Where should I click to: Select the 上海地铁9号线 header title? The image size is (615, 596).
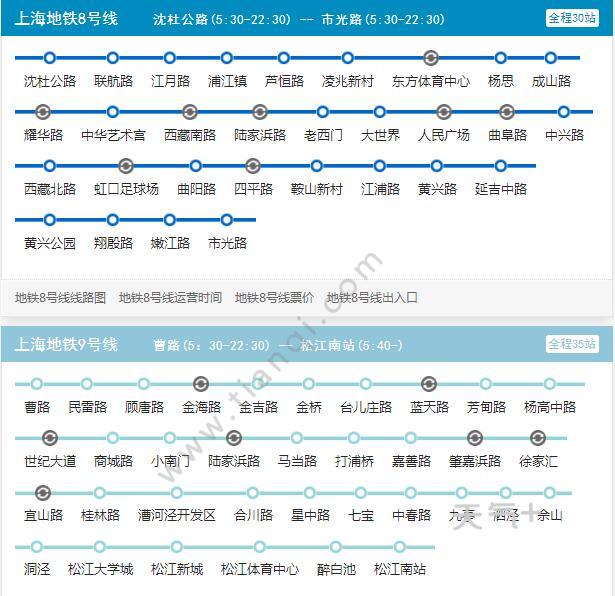66,345
